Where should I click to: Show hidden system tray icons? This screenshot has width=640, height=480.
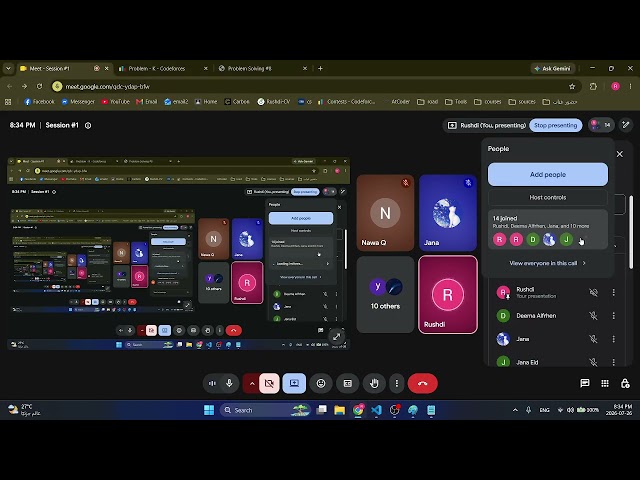[515, 410]
